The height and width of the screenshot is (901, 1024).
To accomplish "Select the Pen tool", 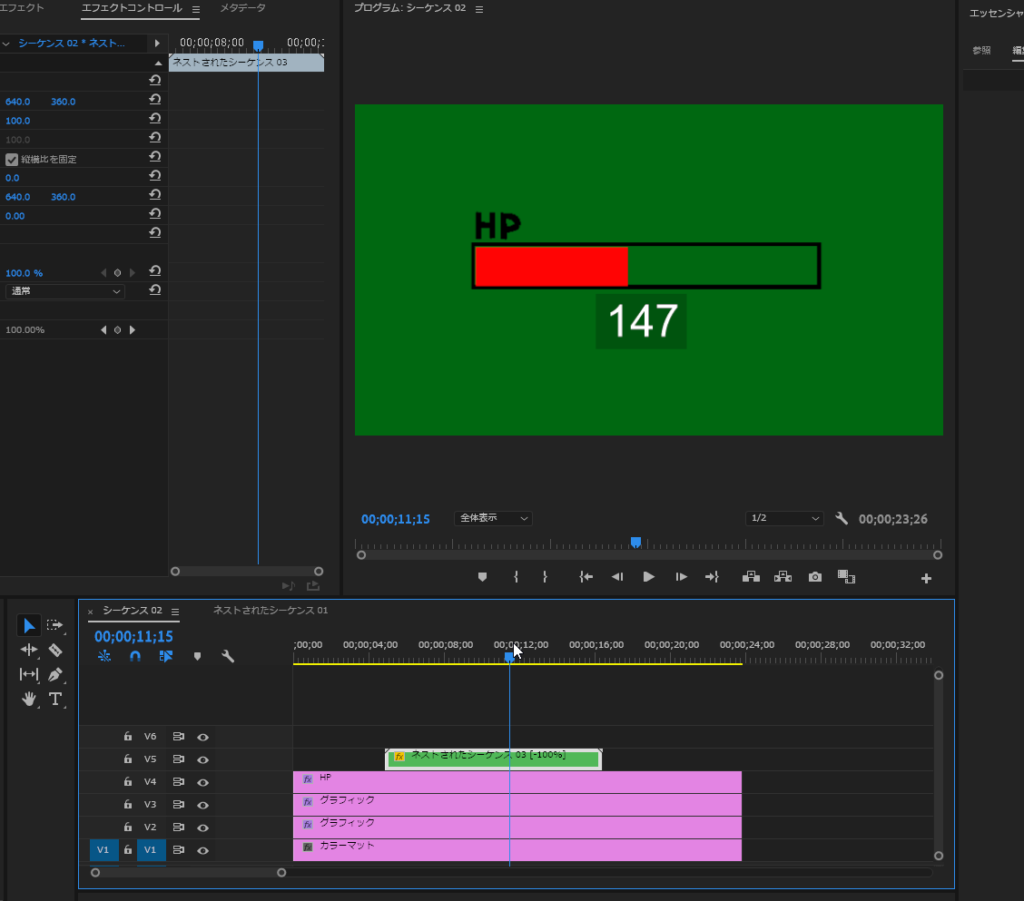I will tap(55, 674).
